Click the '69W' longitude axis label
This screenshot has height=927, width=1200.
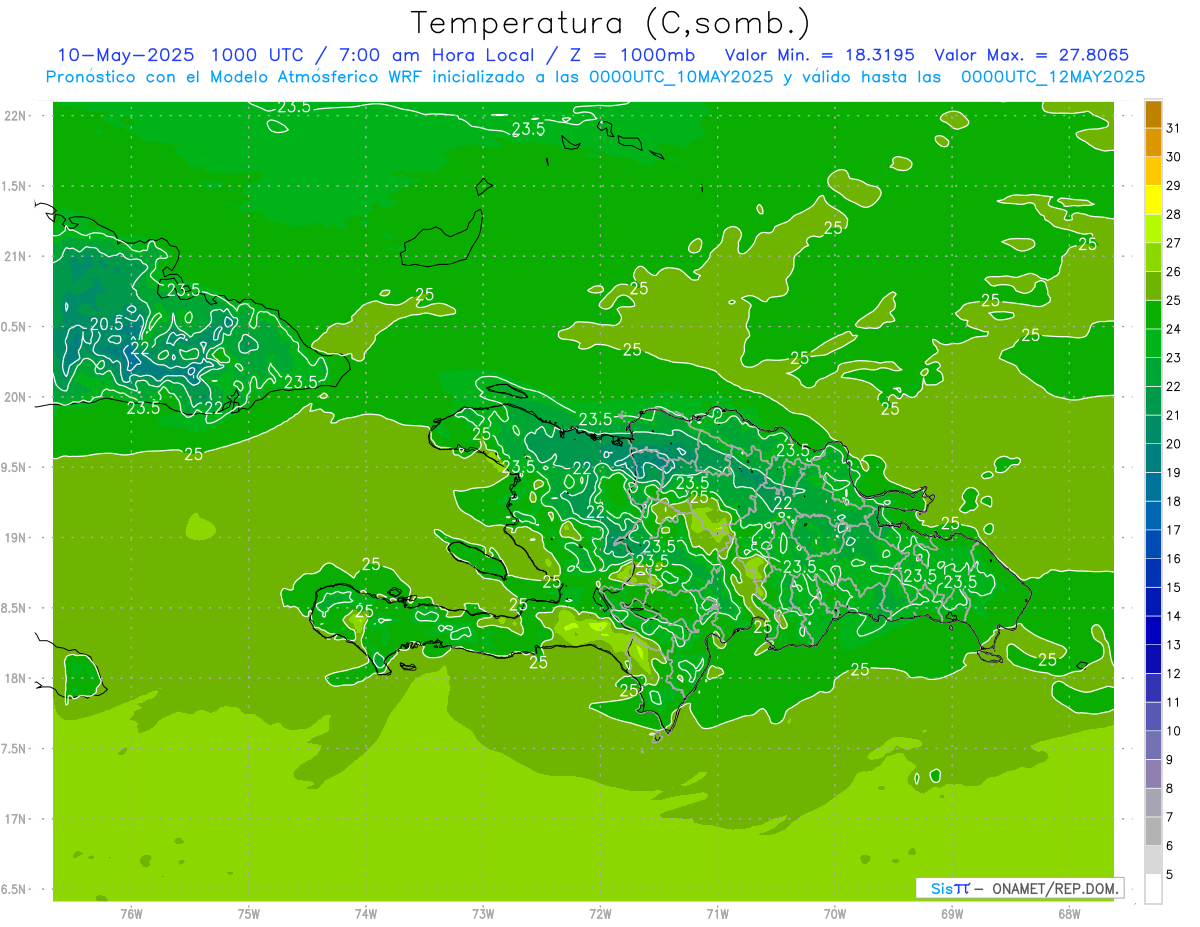point(952,913)
